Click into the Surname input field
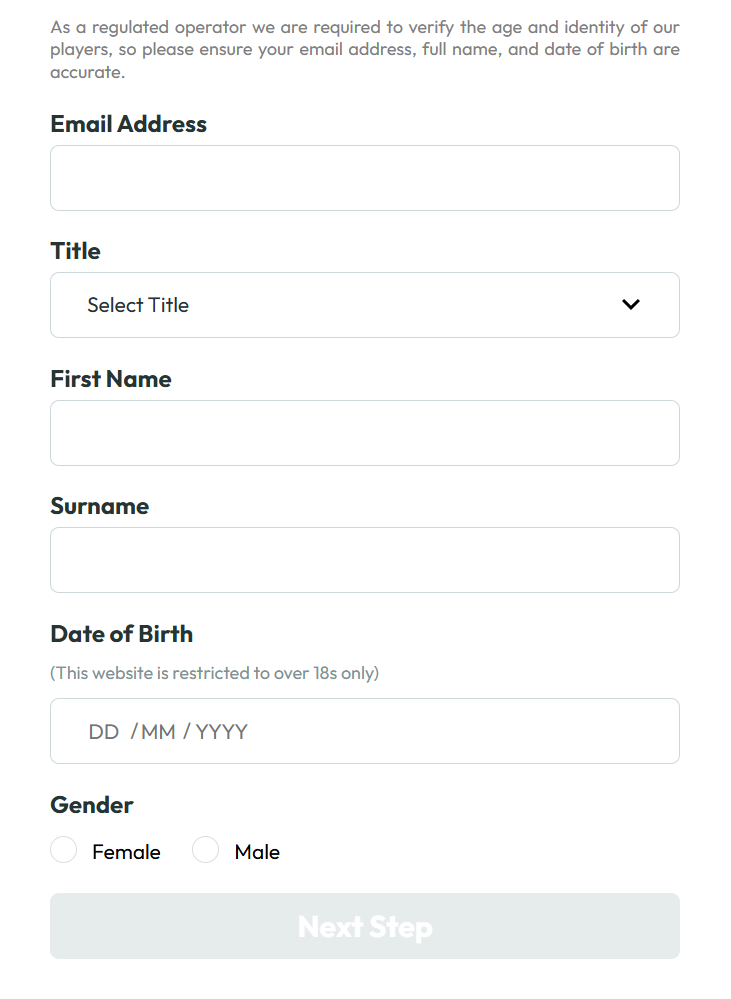The height and width of the screenshot is (999, 731). pos(364,560)
